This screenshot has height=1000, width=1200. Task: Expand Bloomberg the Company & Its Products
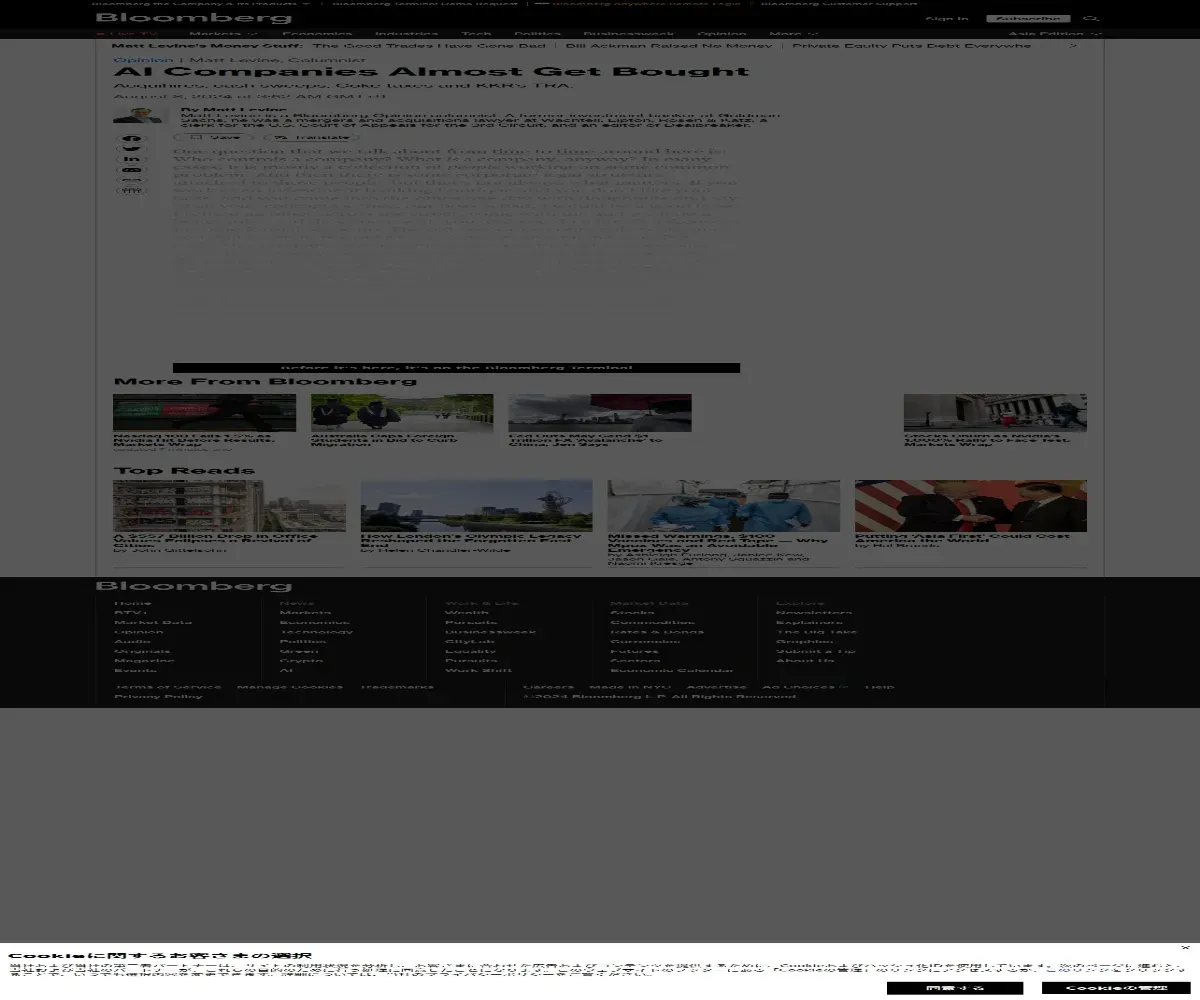[x=201, y=3]
